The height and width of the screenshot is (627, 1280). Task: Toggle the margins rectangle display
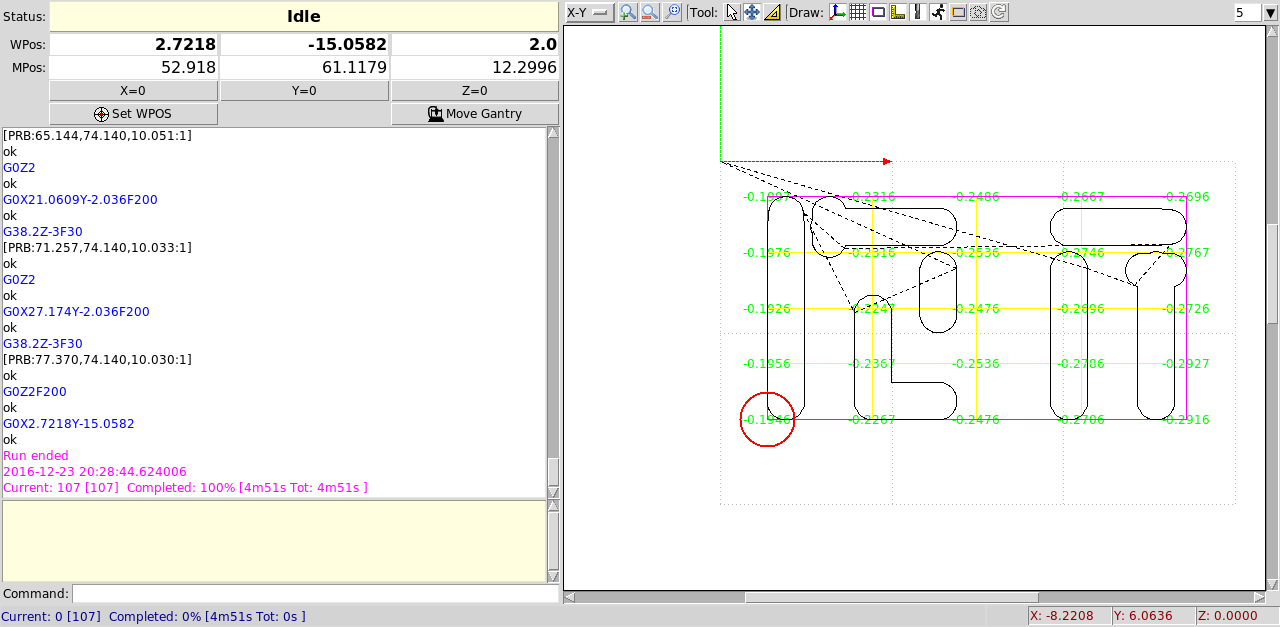[x=878, y=12]
